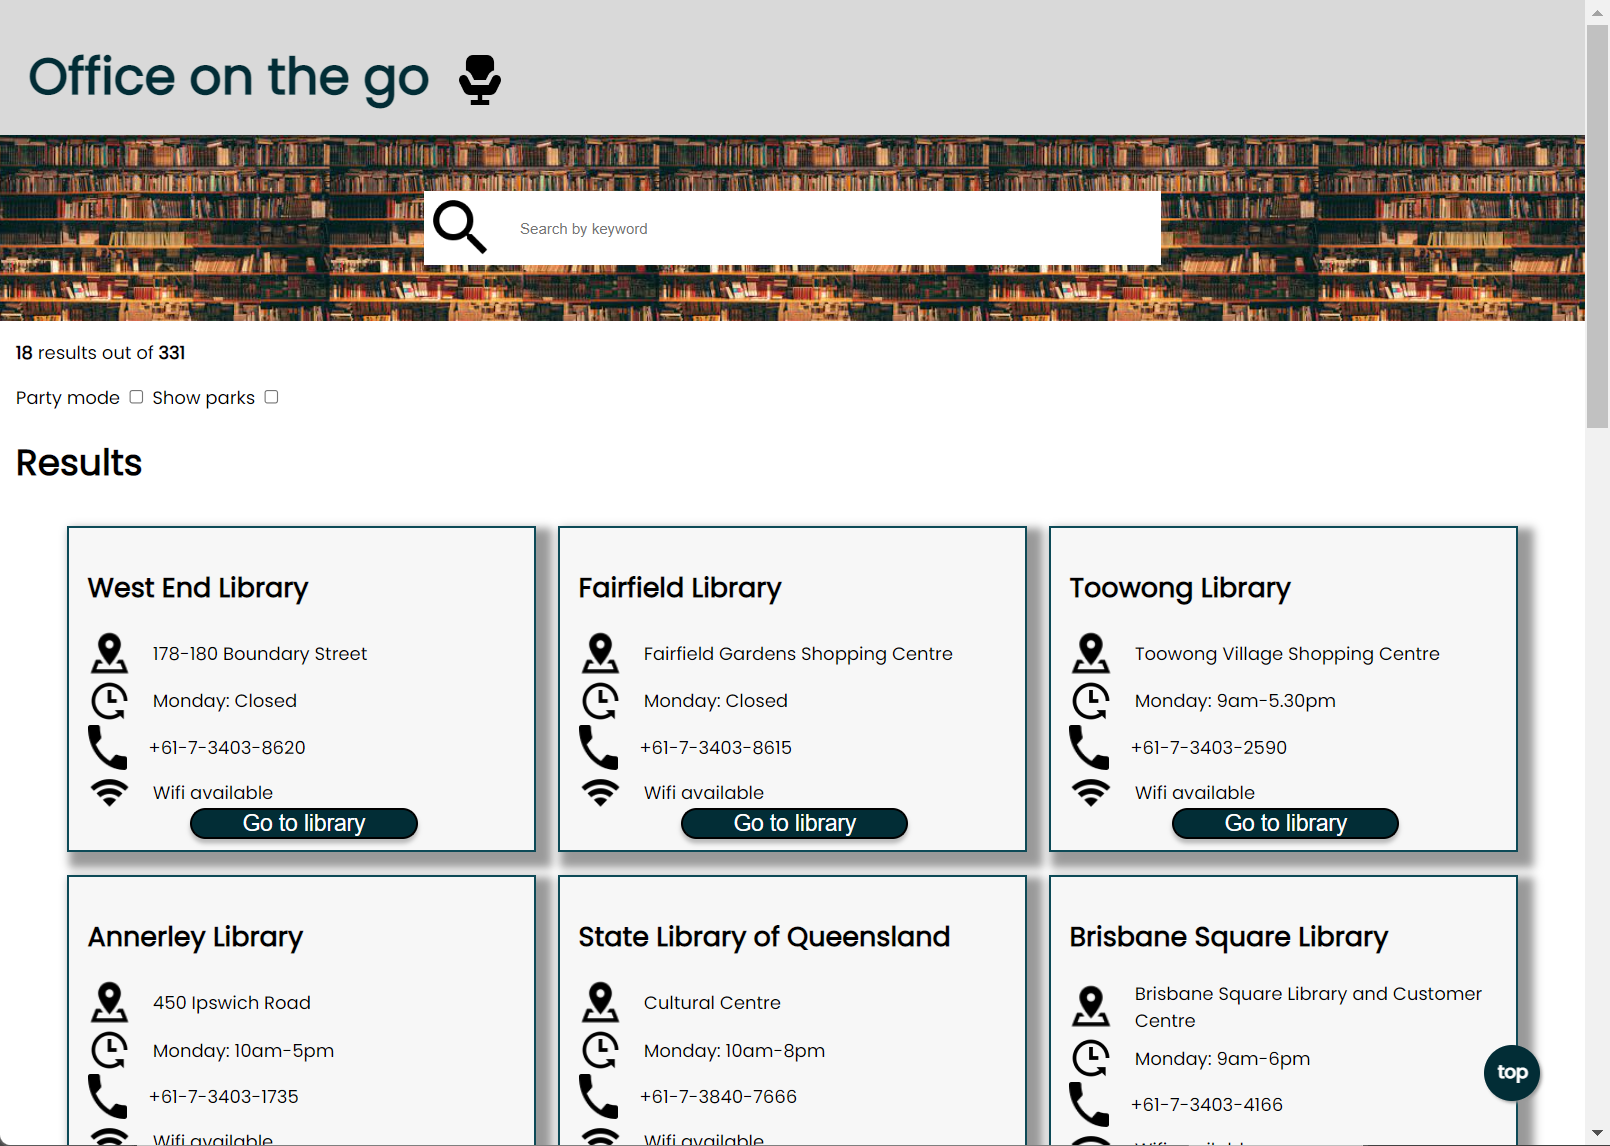Click Annerley Library location pin icon
The height and width of the screenshot is (1146, 1610).
pyautogui.click(x=109, y=1002)
